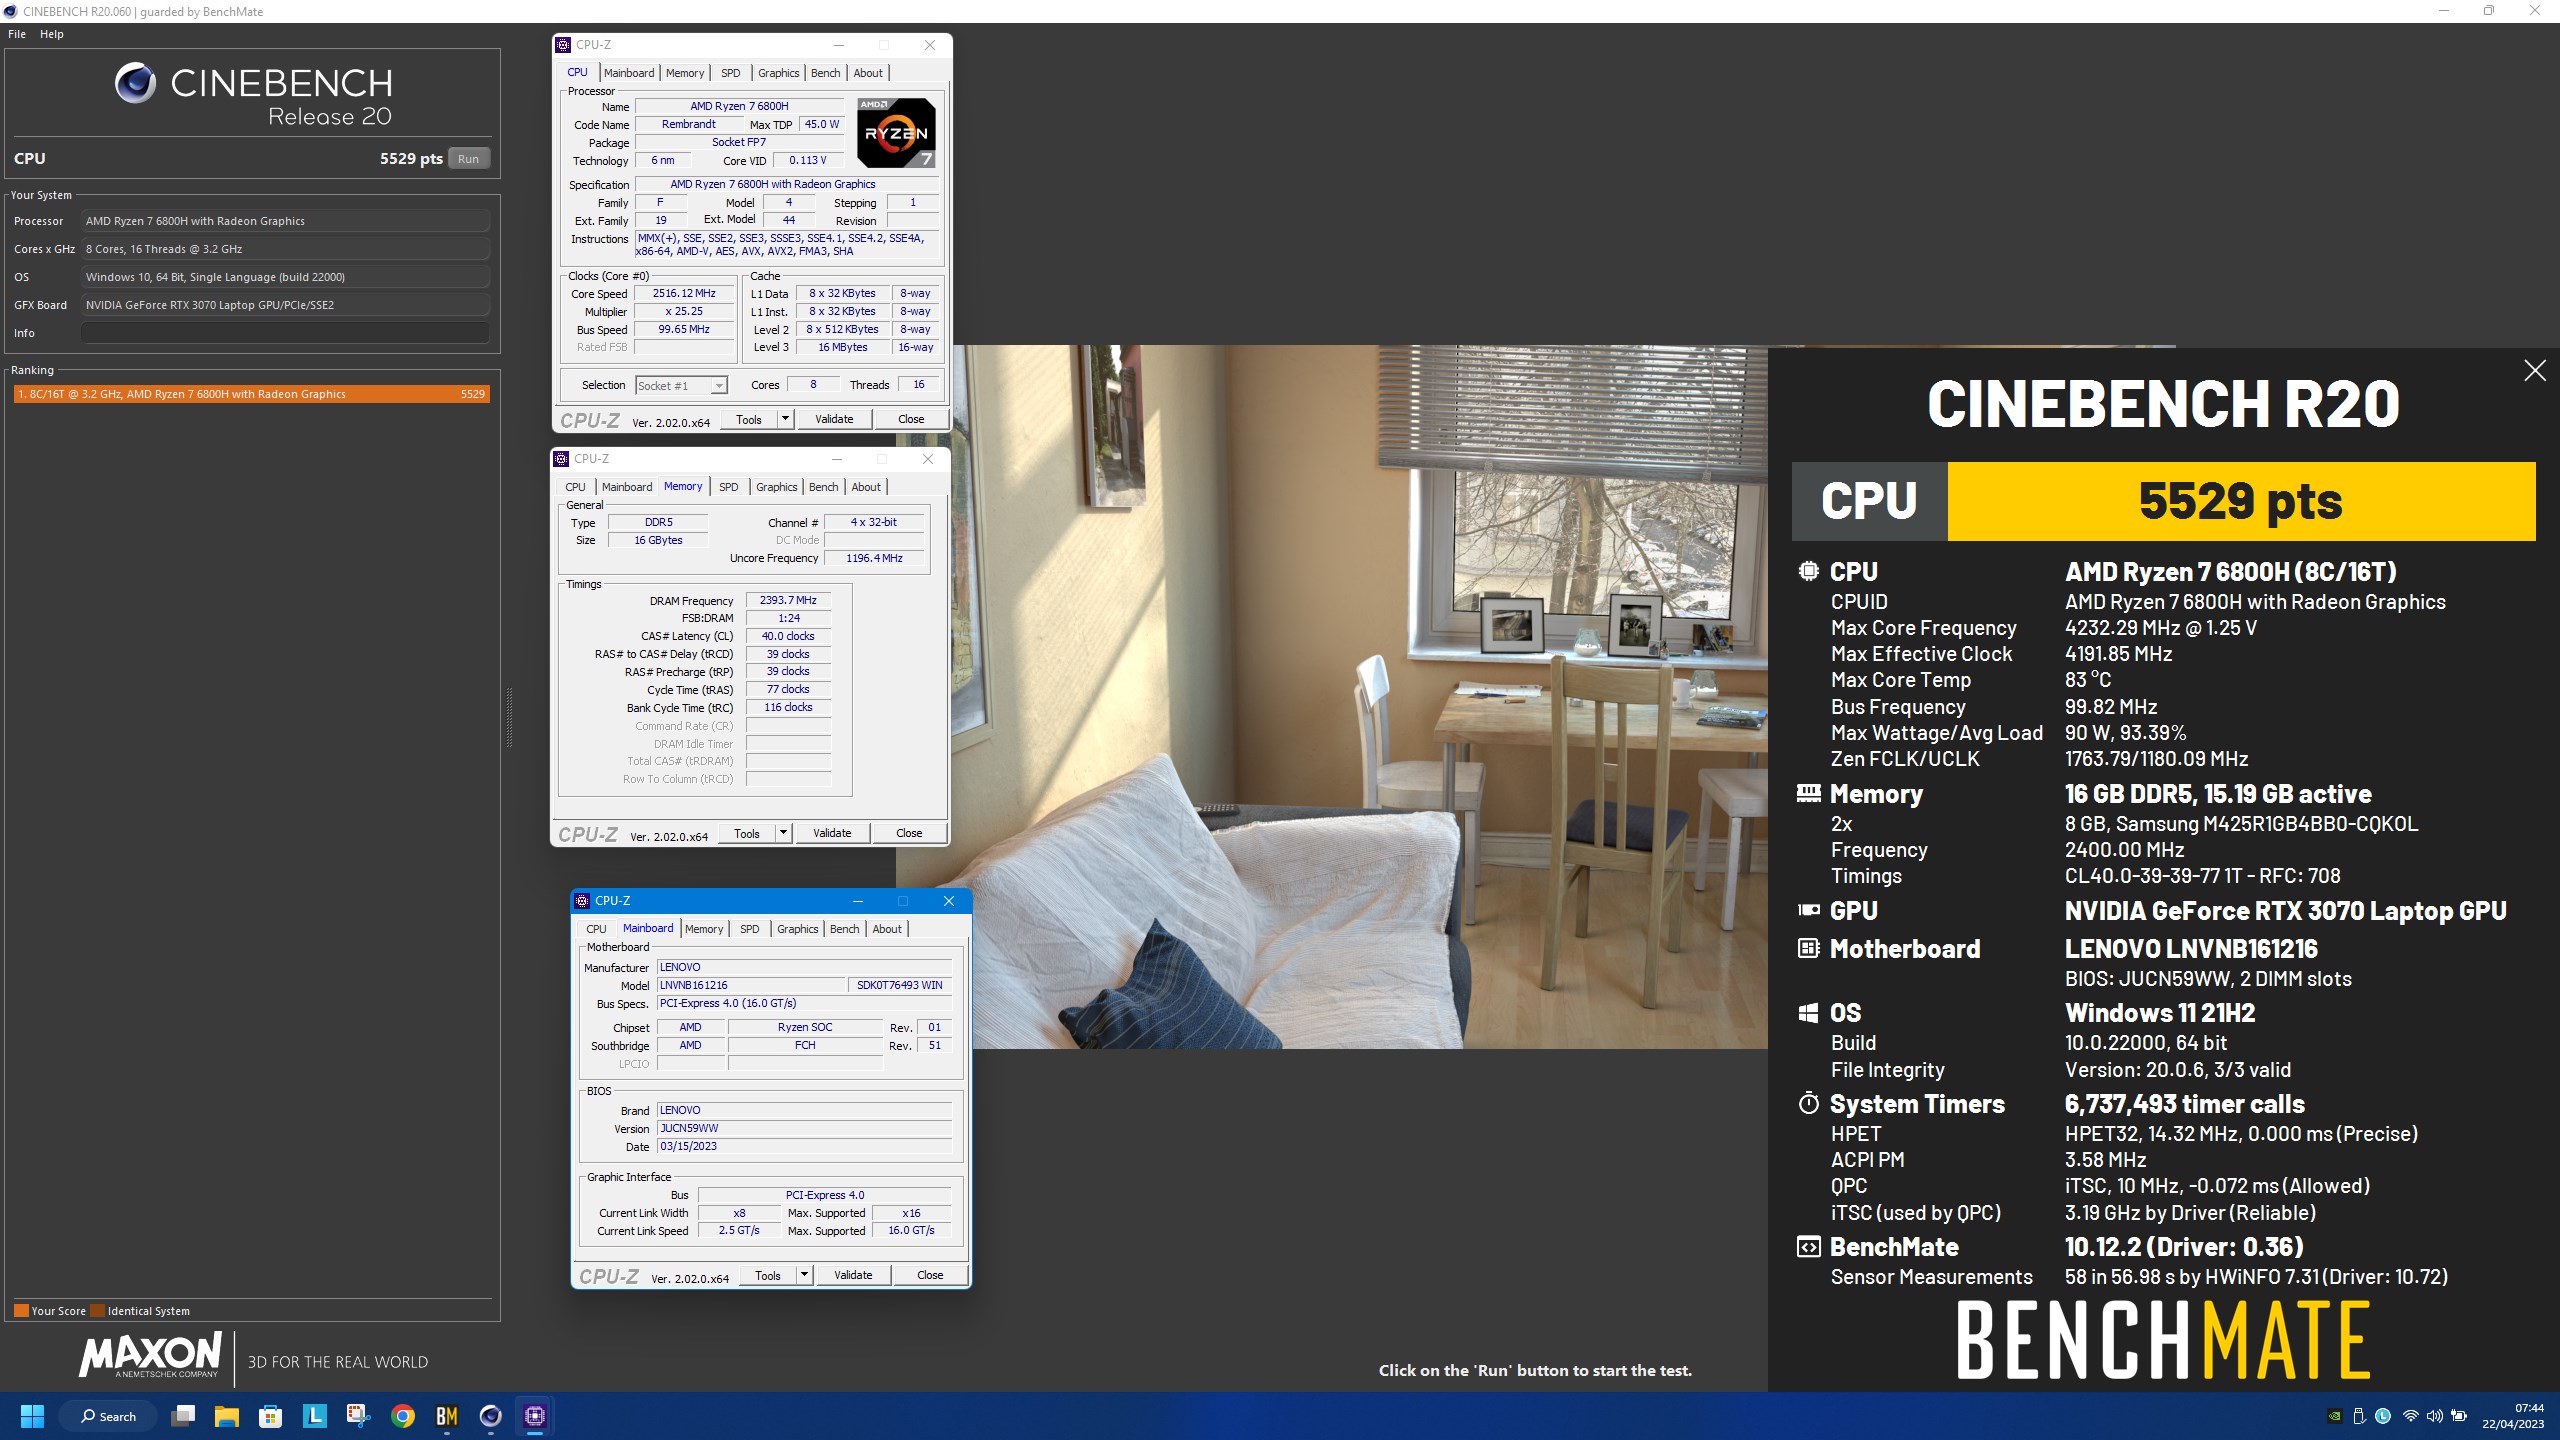Expand Tools dropdown arrow in Memory CPU-Z window
The width and height of the screenshot is (2560, 1440).
point(783,833)
